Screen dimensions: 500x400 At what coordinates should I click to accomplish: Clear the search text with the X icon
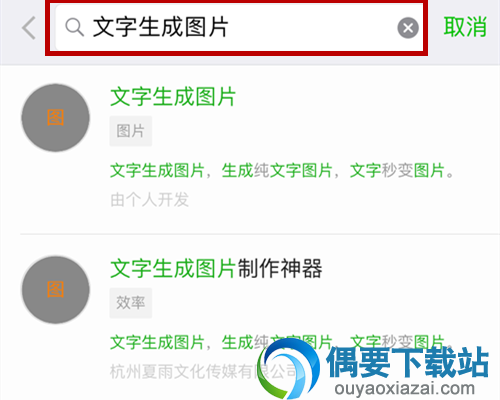click(408, 28)
